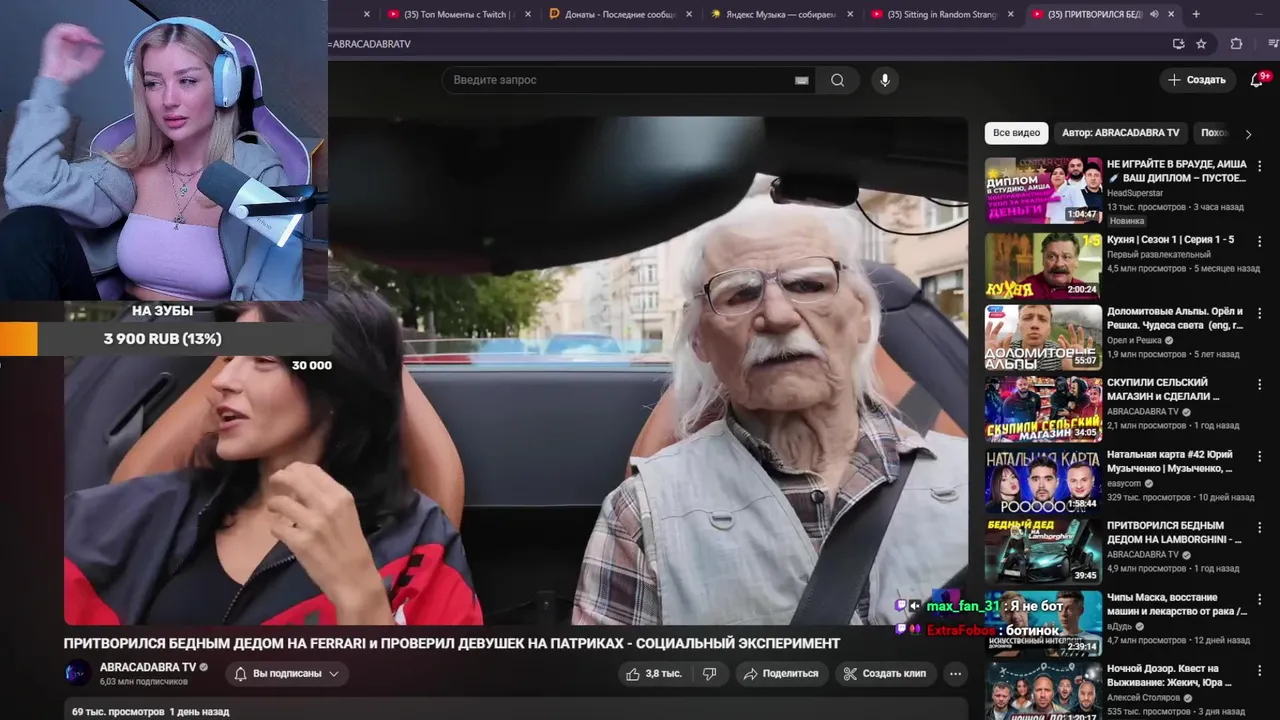The width and height of the screenshot is (1280, 720).
Task: Open the YouTube notifications bell
Action: (1257, 80)
